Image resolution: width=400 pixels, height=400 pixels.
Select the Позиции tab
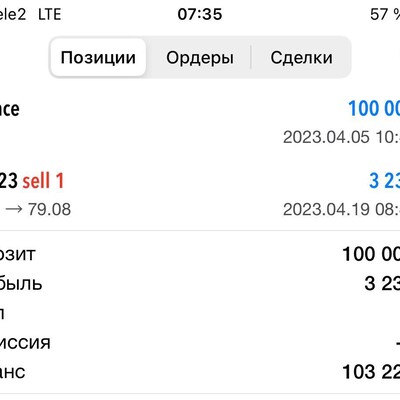click(98, 58)
